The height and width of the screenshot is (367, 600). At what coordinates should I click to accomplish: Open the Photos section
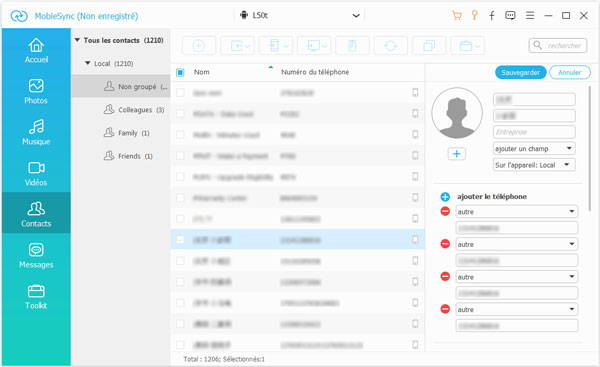36,91
